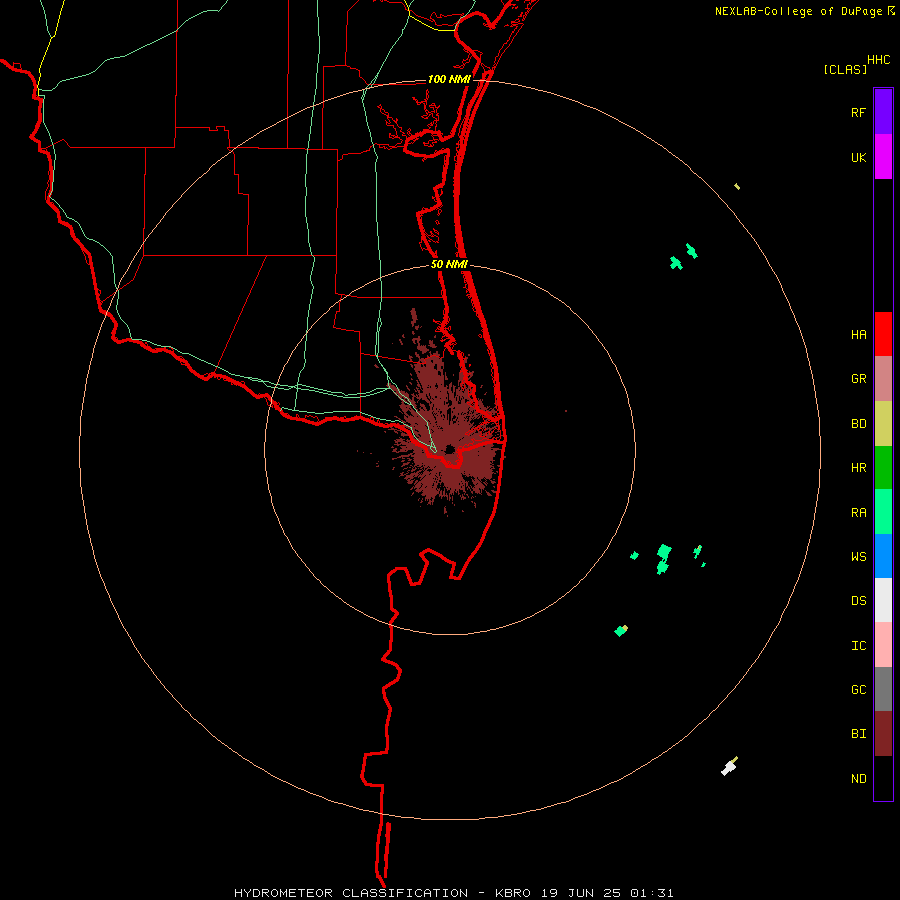Click the BI brown legend swatch
900x900 pixels.
(x=883, y=734)
